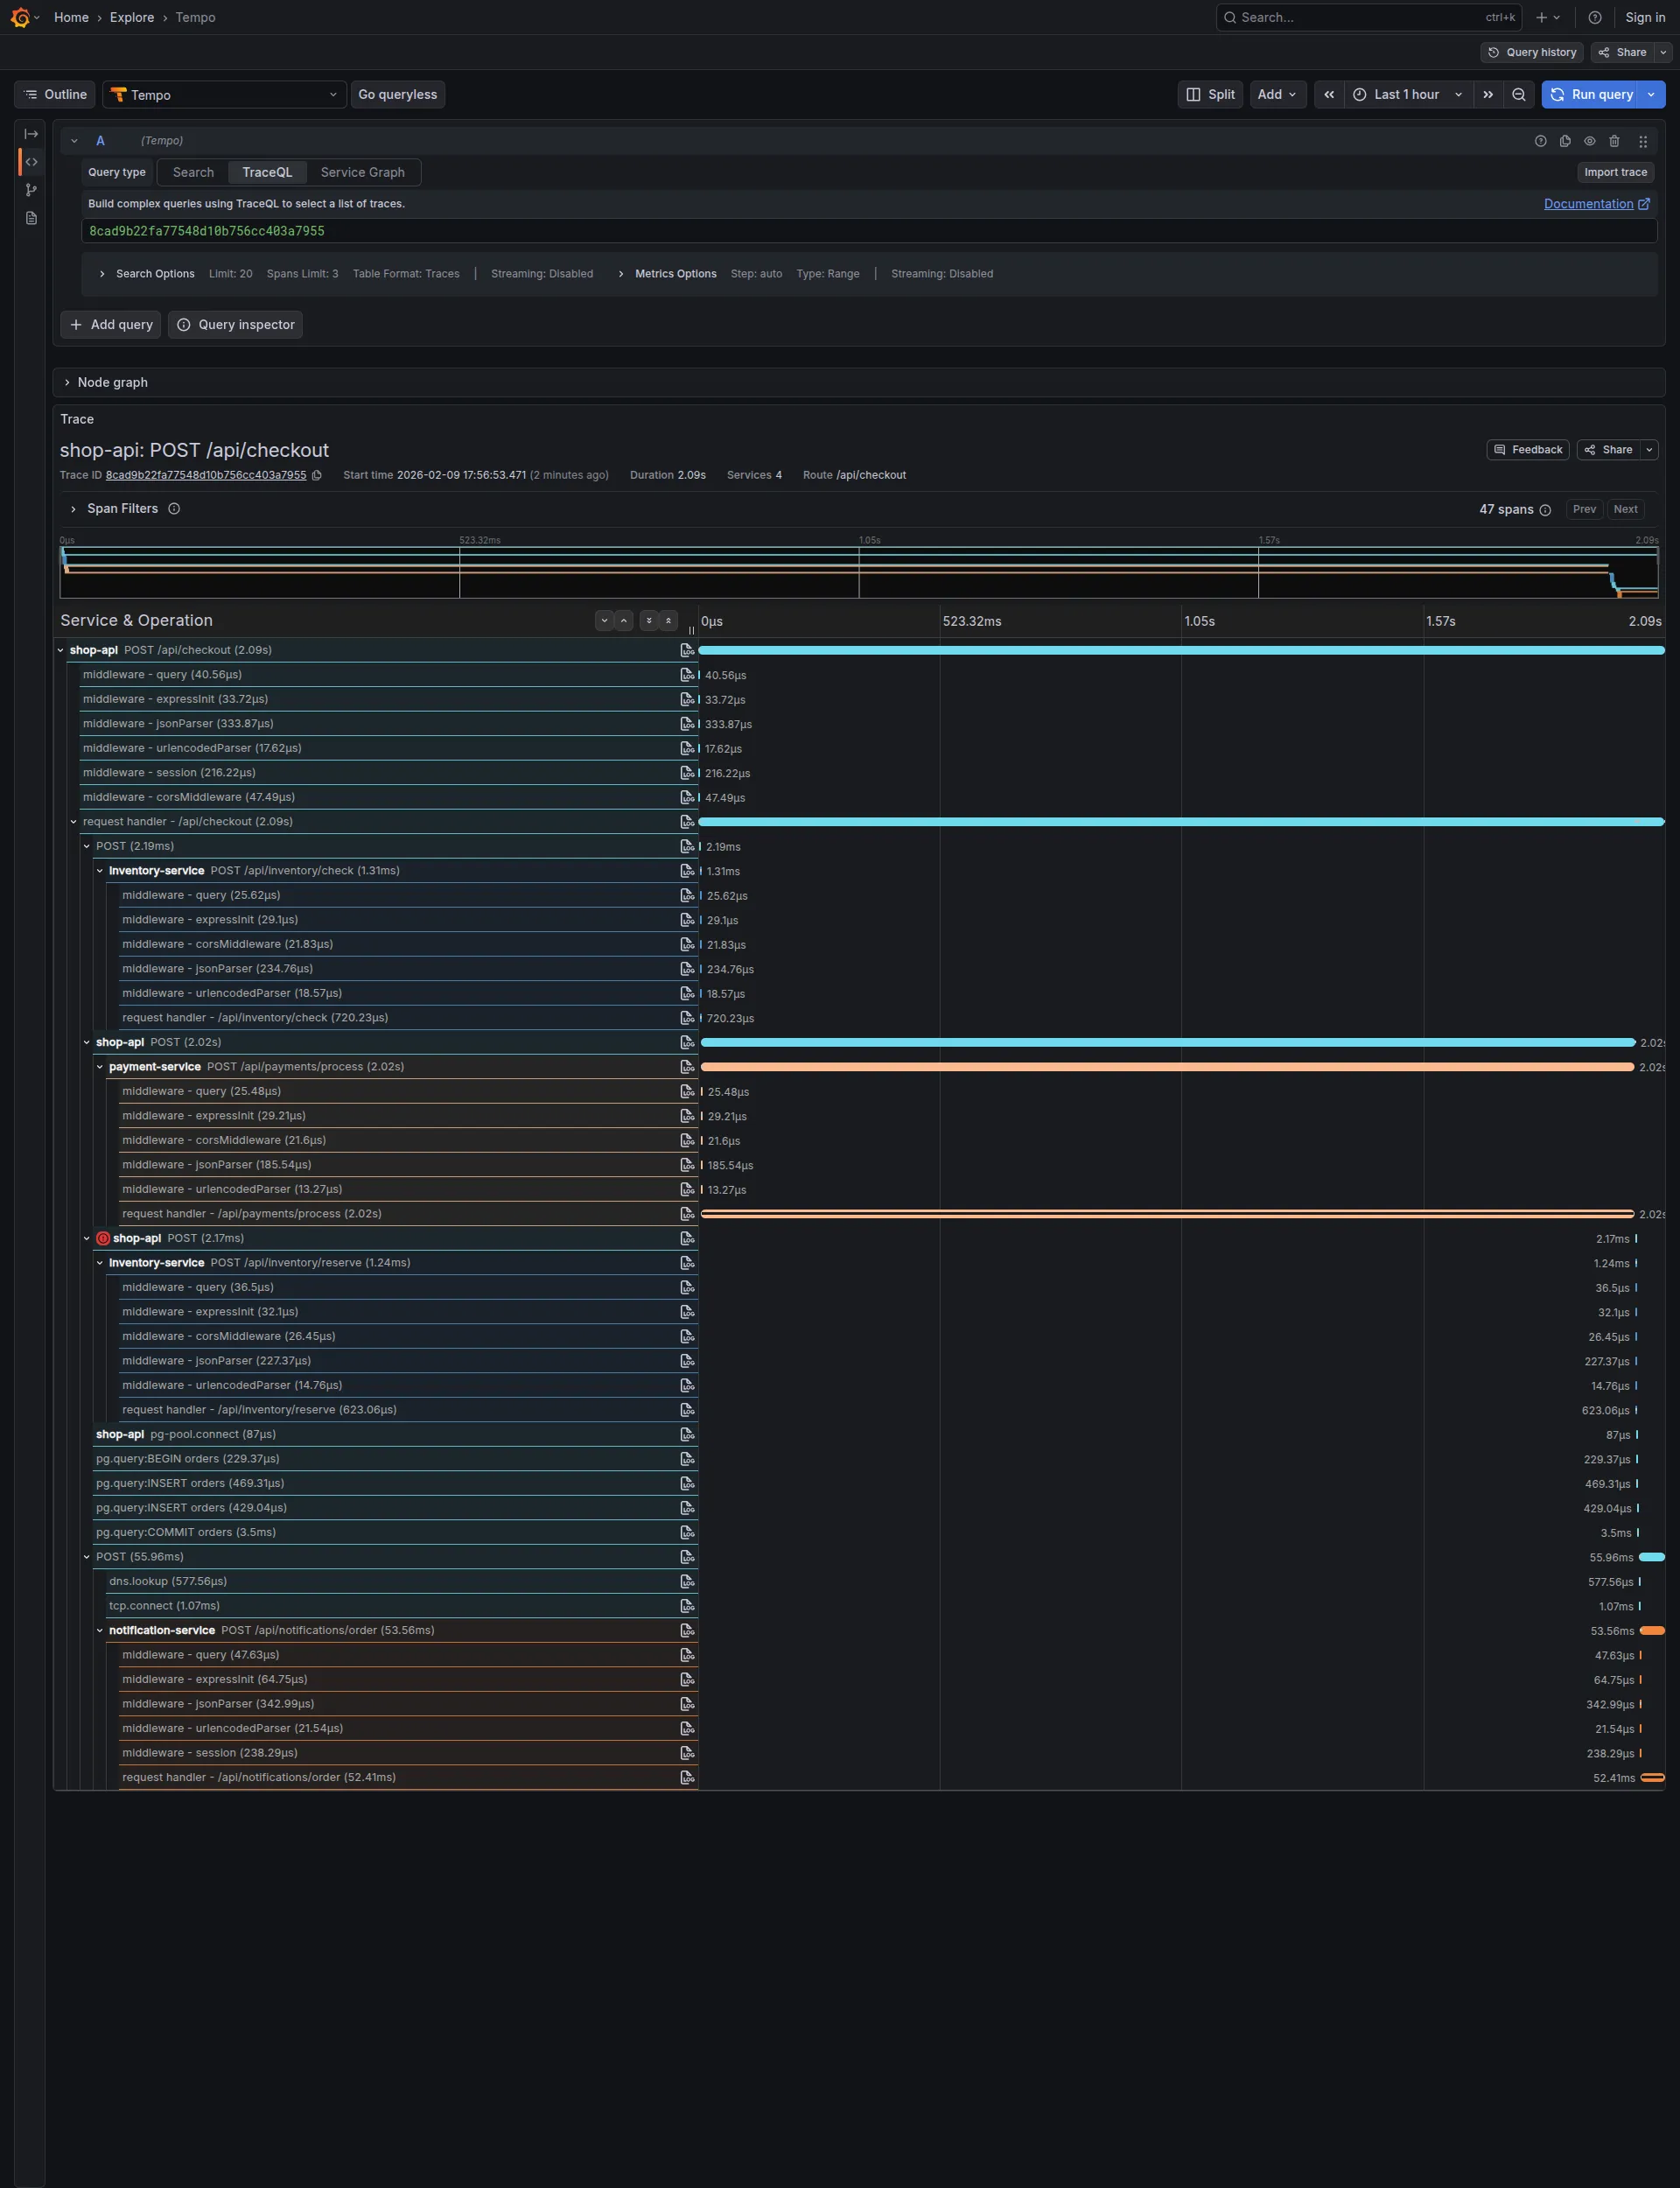The width and height of the screenshot is (1680, 2188).
Task: Copy the trace ID to clipboard
Action: tap(317, 475)
